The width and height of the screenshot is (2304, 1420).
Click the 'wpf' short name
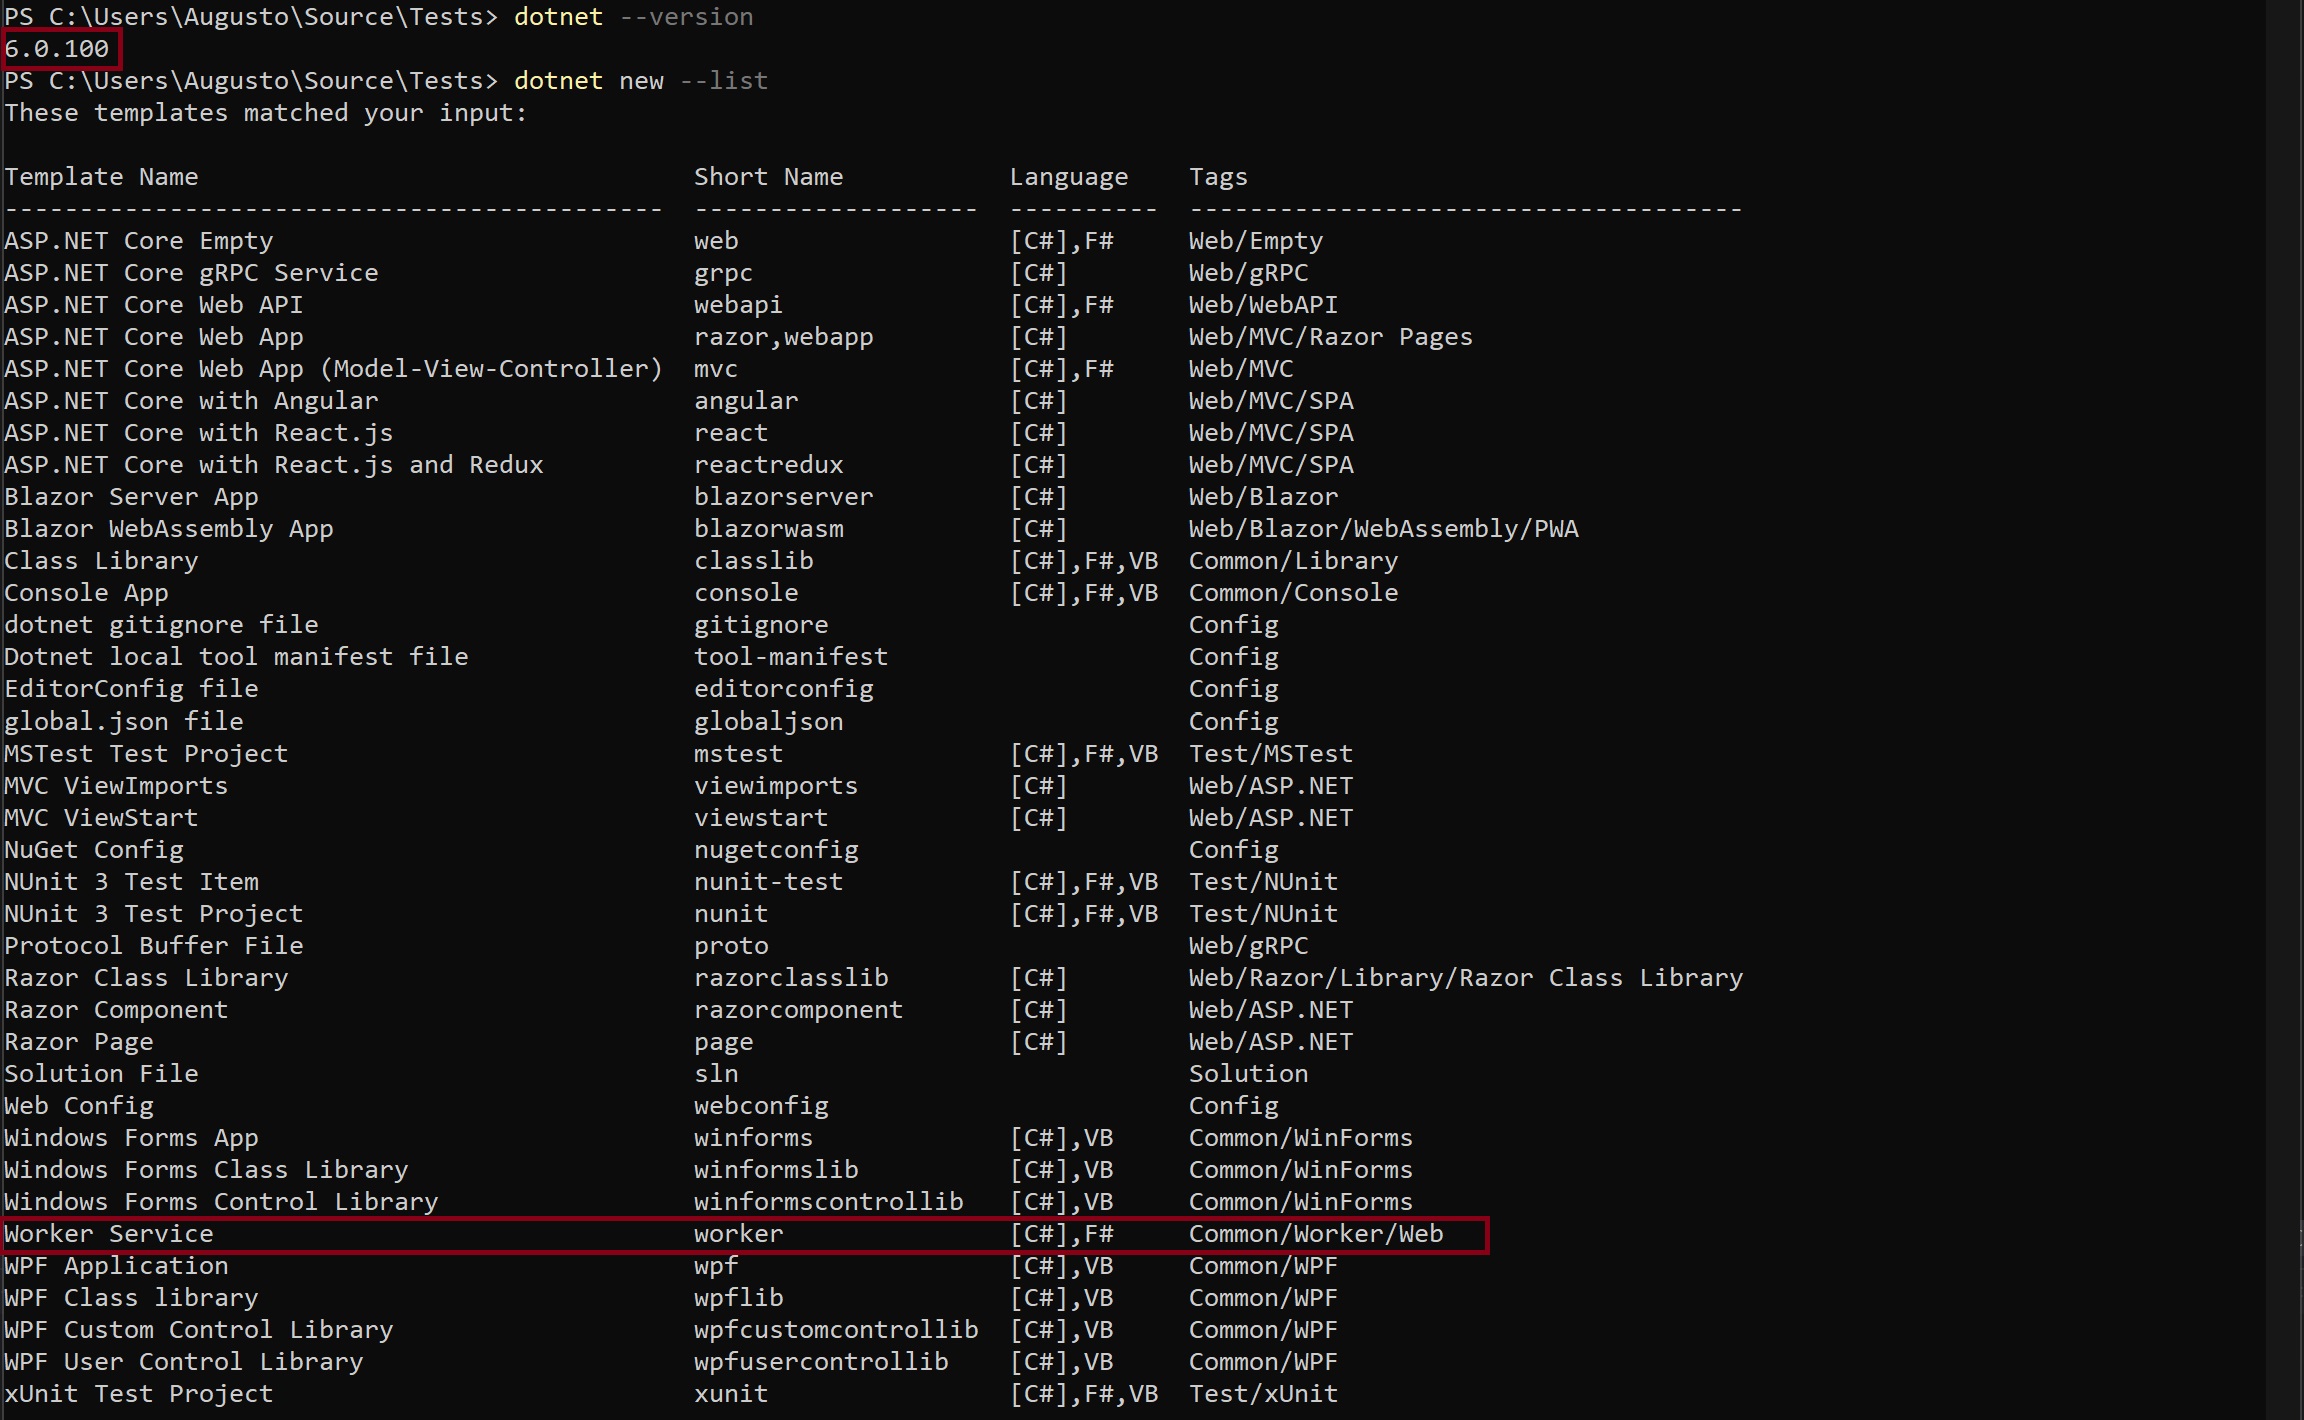click(716, 1266)
